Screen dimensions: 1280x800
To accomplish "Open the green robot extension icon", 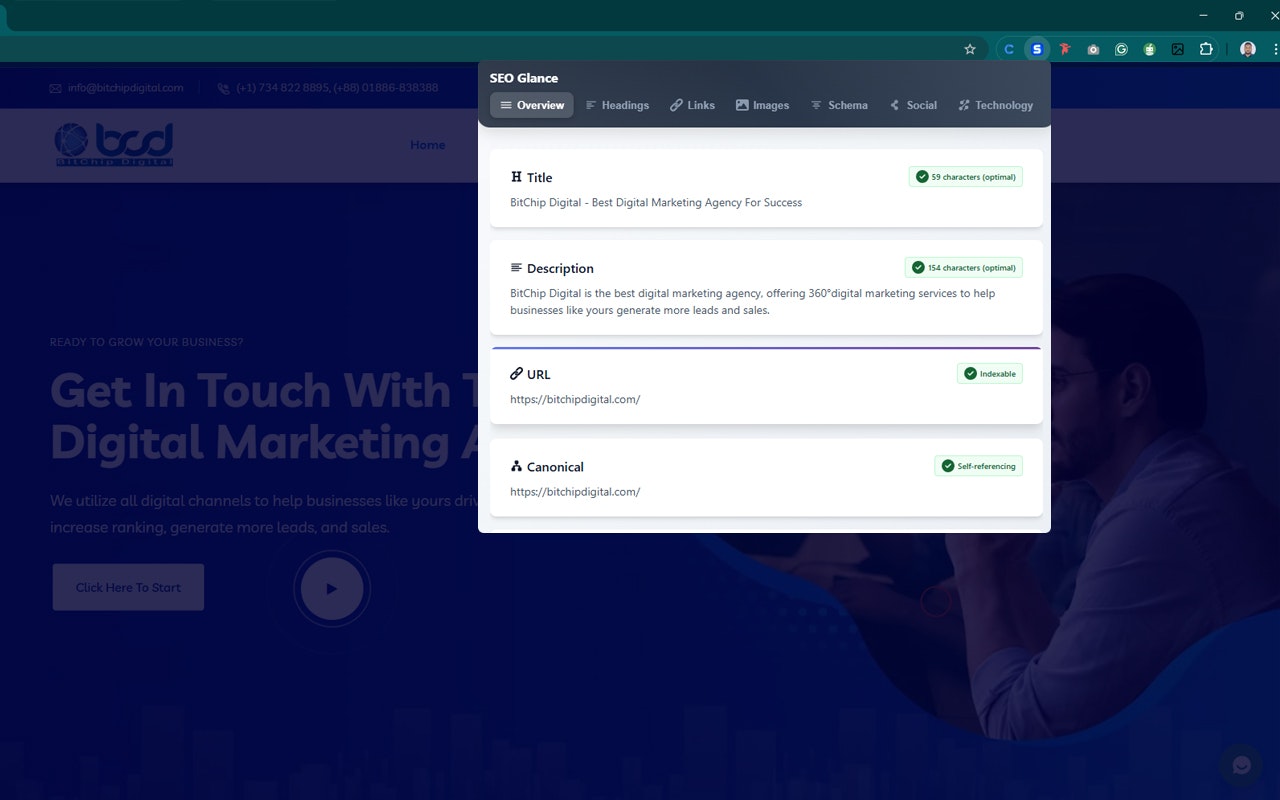I will pos(1150,49).
